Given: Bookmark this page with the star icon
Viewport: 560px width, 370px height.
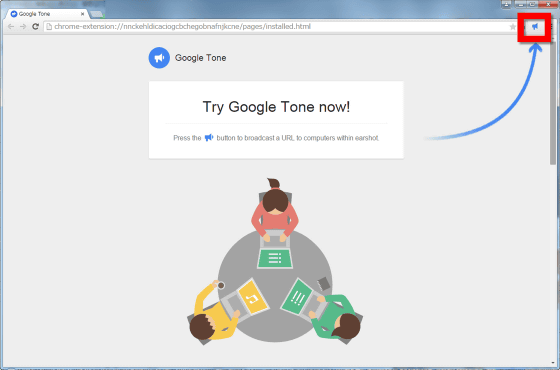Looking at the screenshot, I should 512,27.
